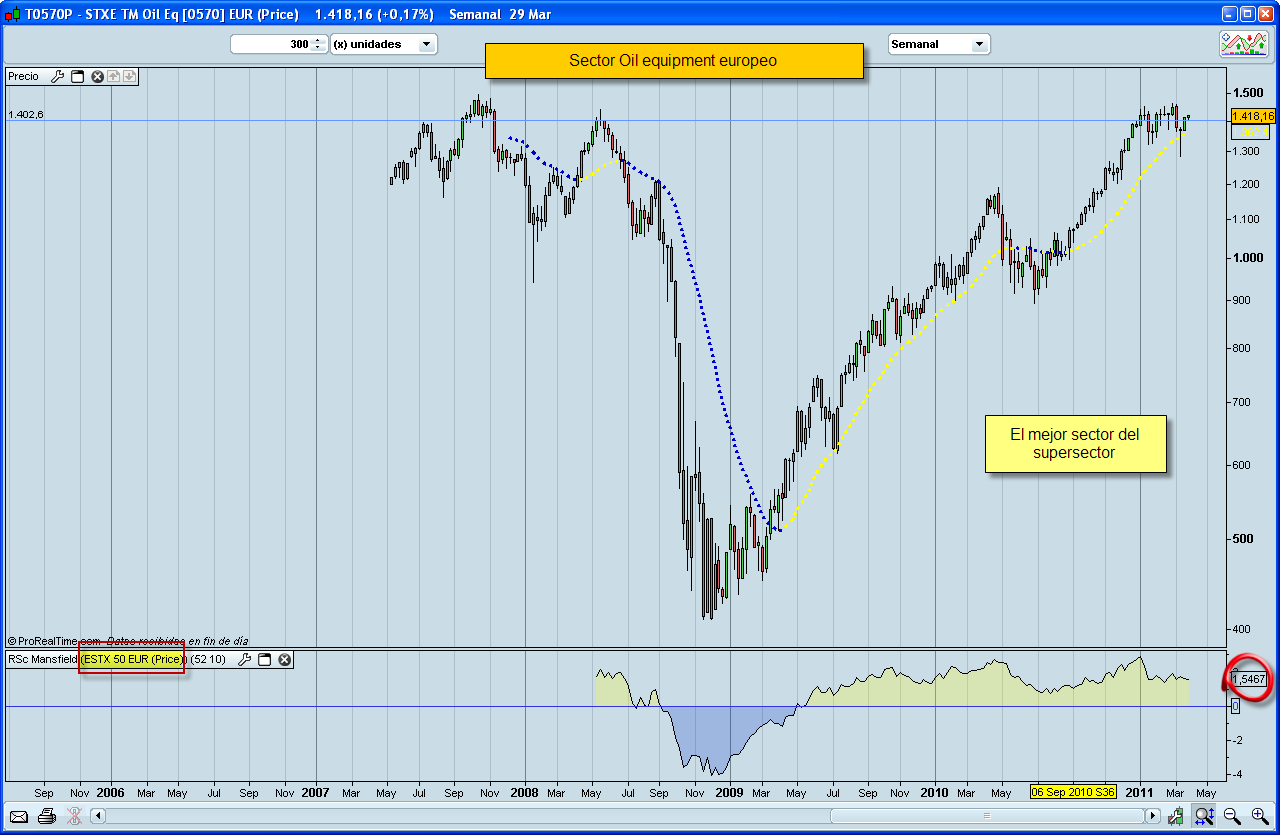This screenshot has width=1280, height=835.
Task: Print the chart using printer icon
Action: point(46,816)
